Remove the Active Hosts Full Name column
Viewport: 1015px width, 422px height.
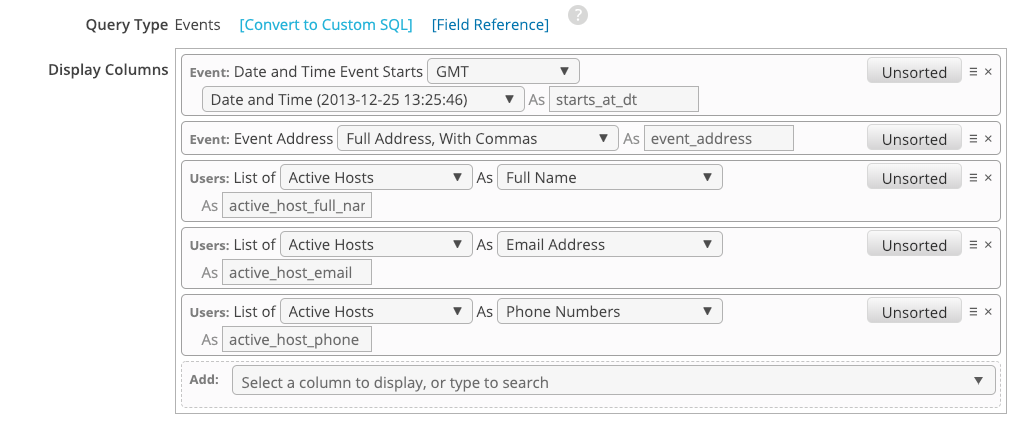[988, 178]
